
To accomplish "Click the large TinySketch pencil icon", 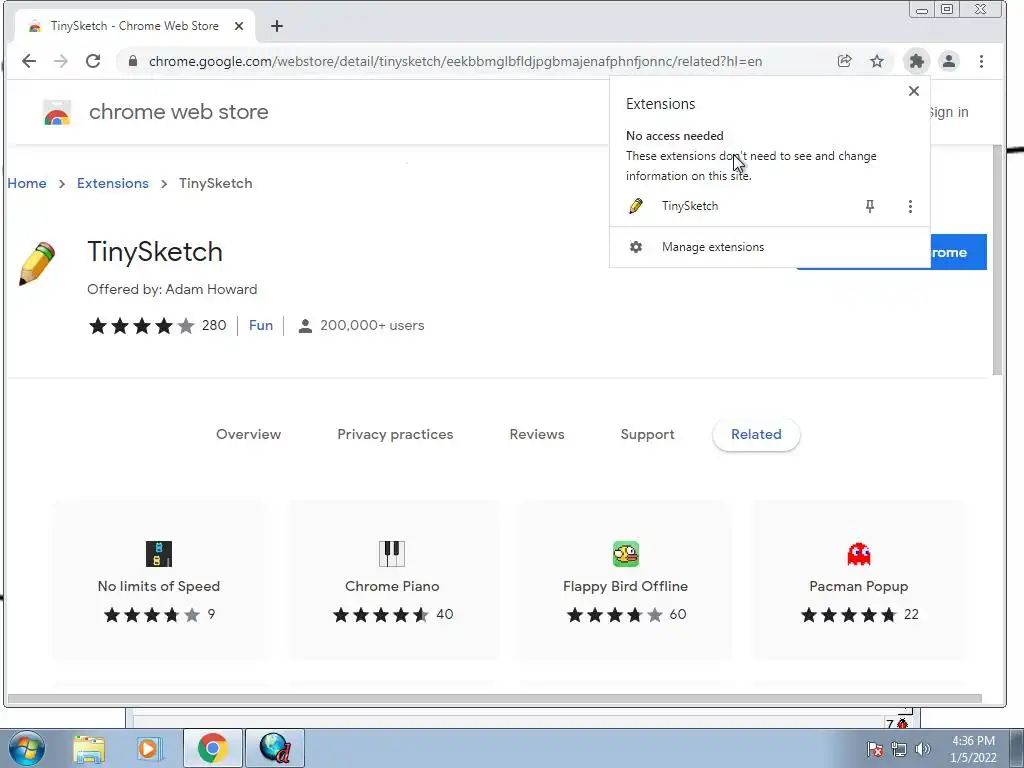I will (x=37, y=263).
